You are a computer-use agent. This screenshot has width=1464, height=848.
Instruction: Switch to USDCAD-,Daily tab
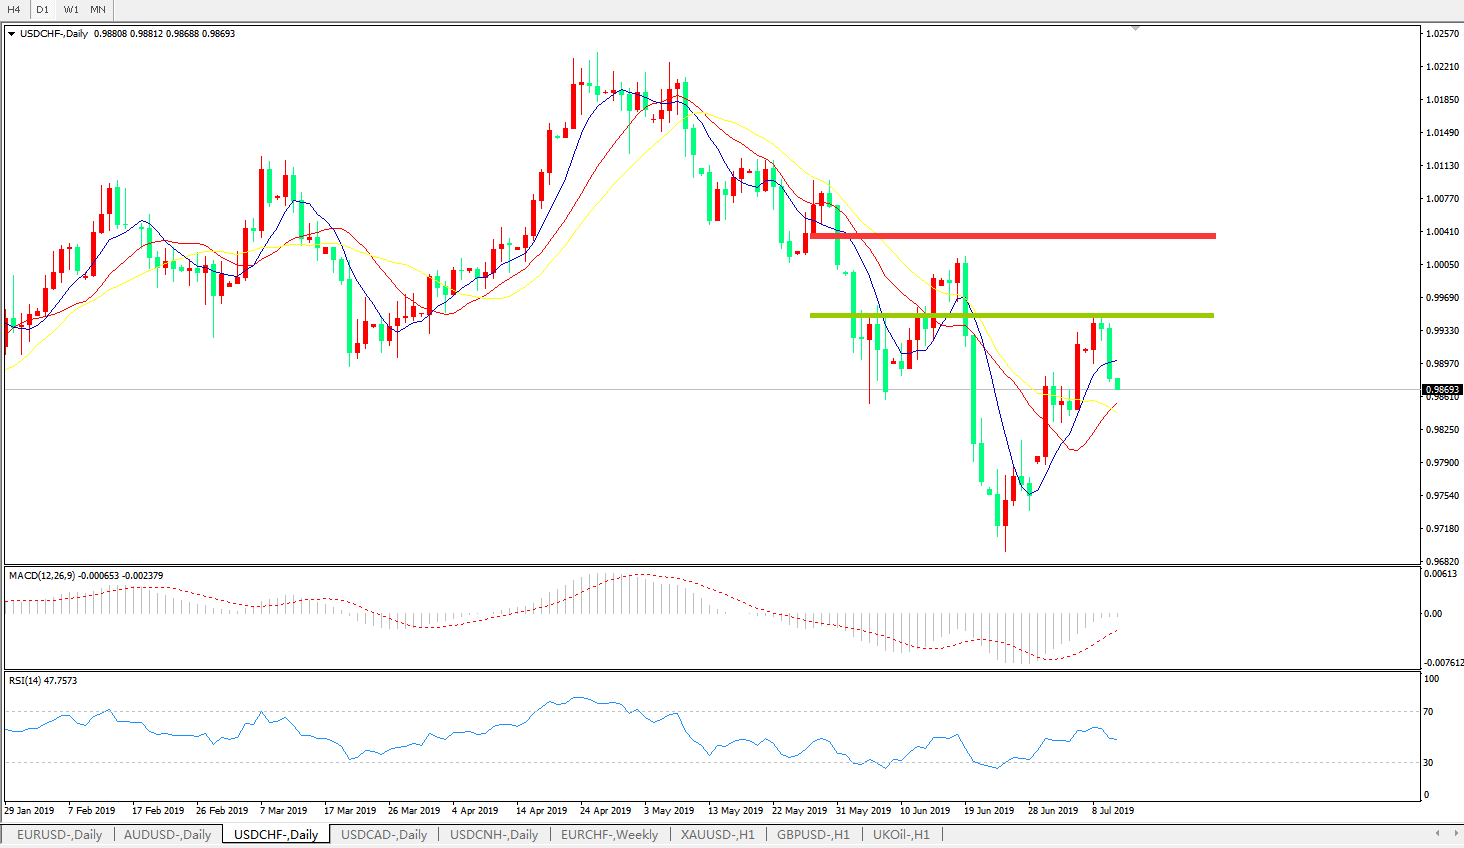(x=383, y=834)
